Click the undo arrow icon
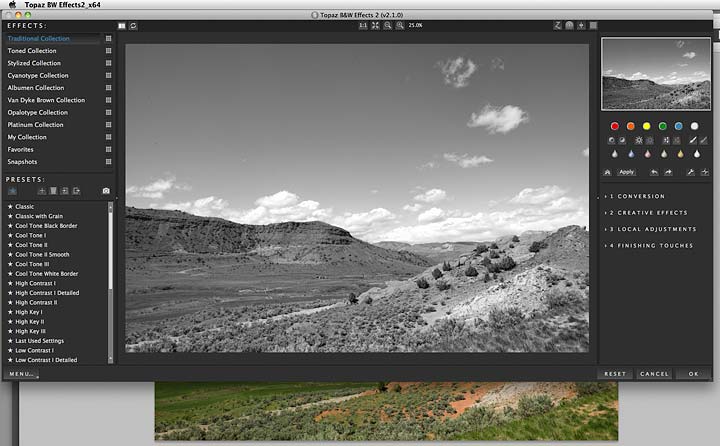The height and width of the screenshot is (446, 720). (x=654, y=172)
